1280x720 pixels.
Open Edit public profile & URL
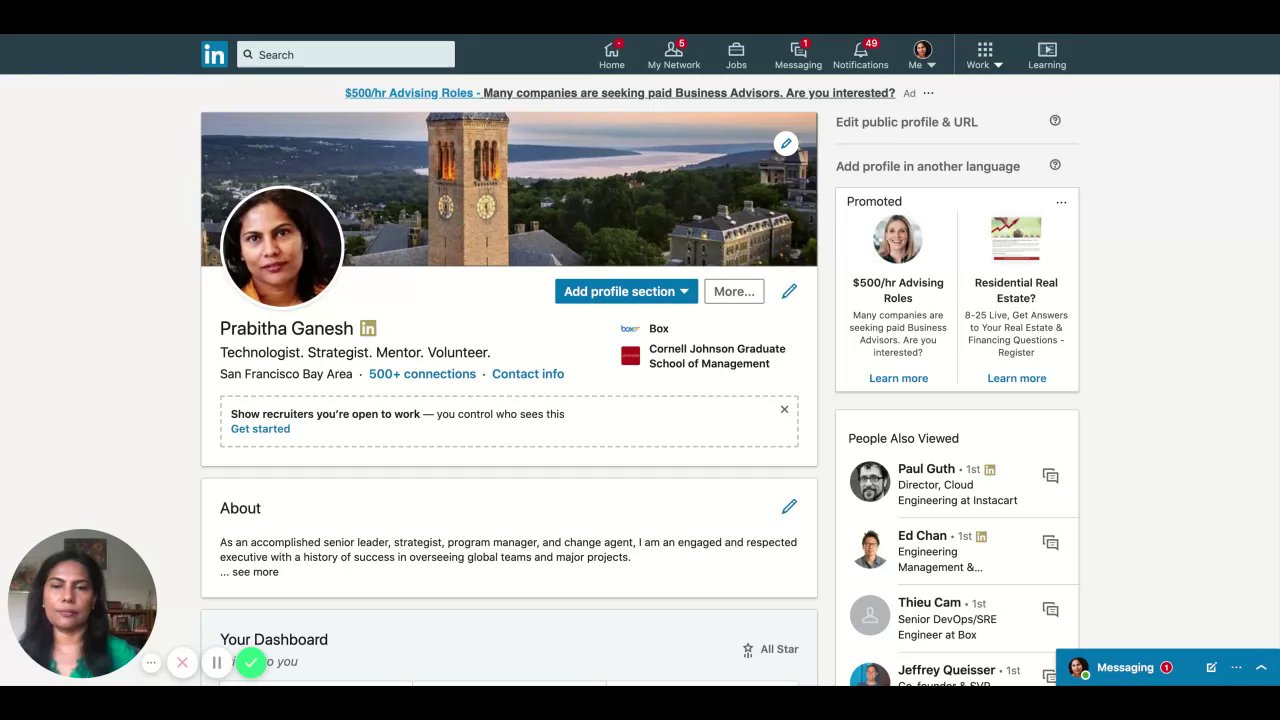pyautogui.click(x=907, y=122)
